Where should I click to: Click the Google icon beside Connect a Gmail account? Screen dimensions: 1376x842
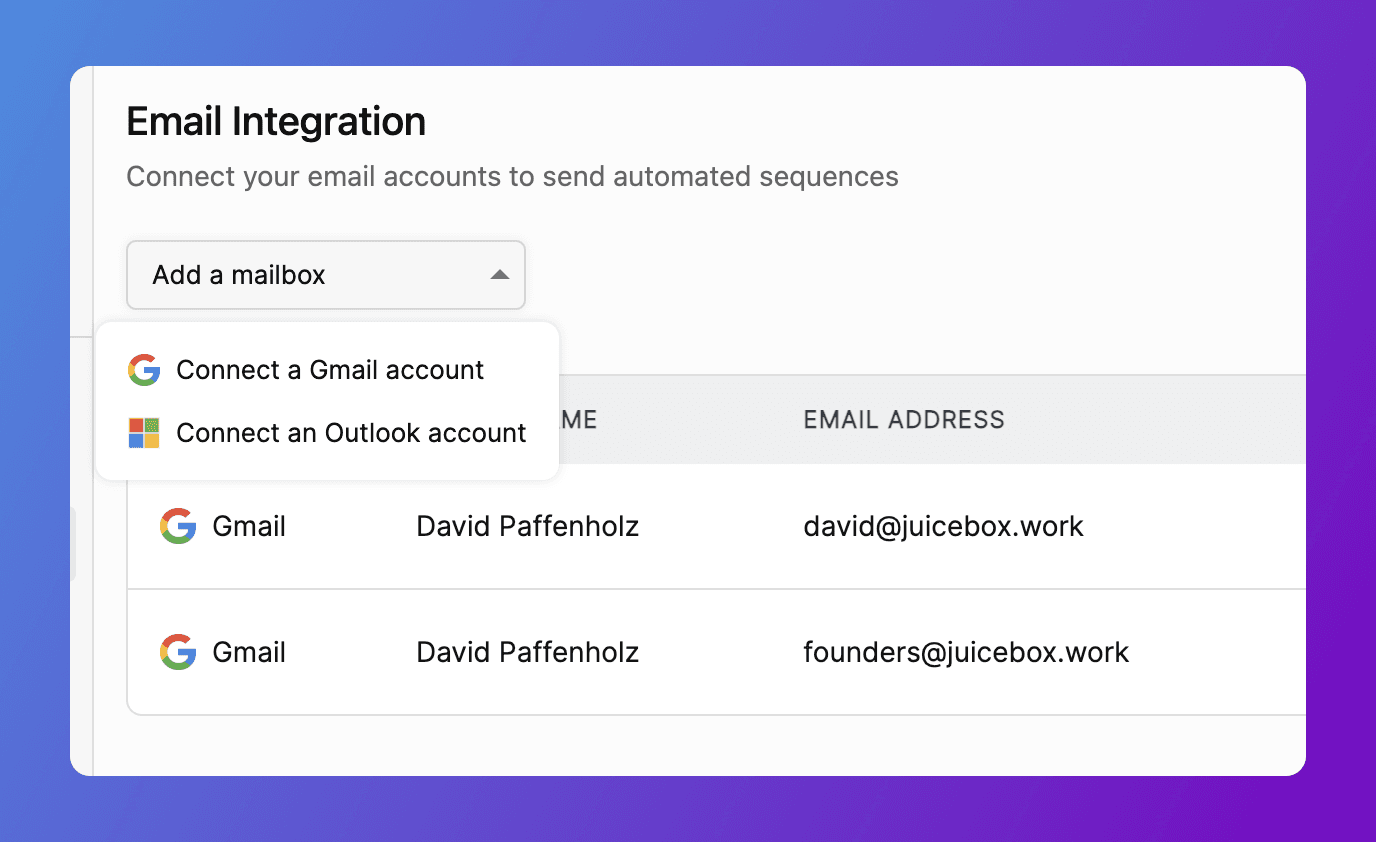click(x=144, y=370)
